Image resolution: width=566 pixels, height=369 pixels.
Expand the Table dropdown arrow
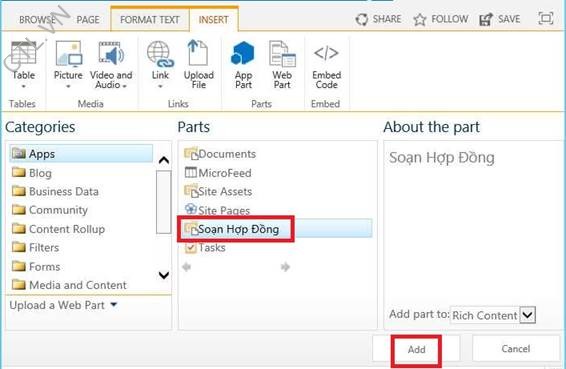click(x=23, y=86)
